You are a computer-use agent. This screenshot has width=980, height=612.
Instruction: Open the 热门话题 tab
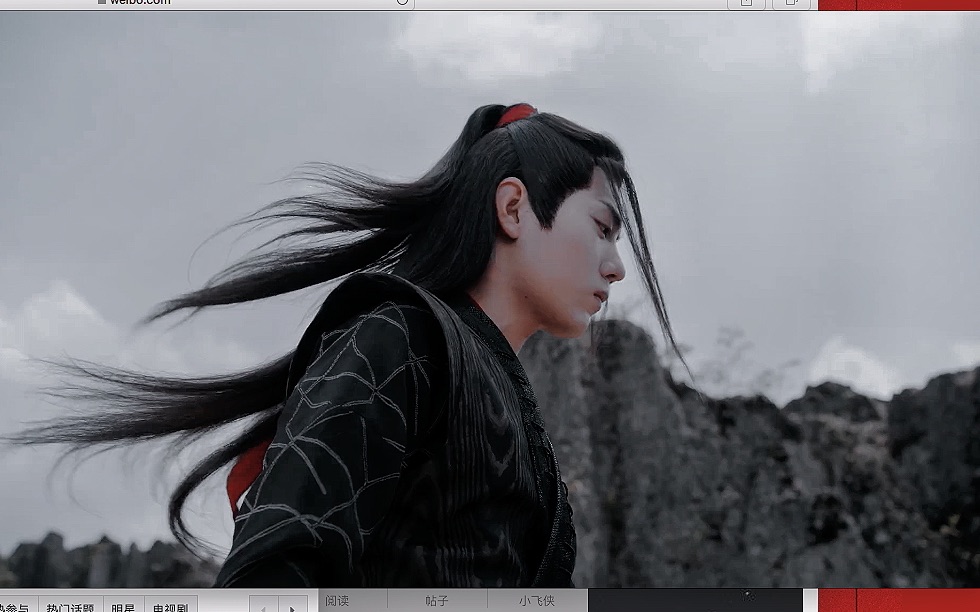point(70,605)
